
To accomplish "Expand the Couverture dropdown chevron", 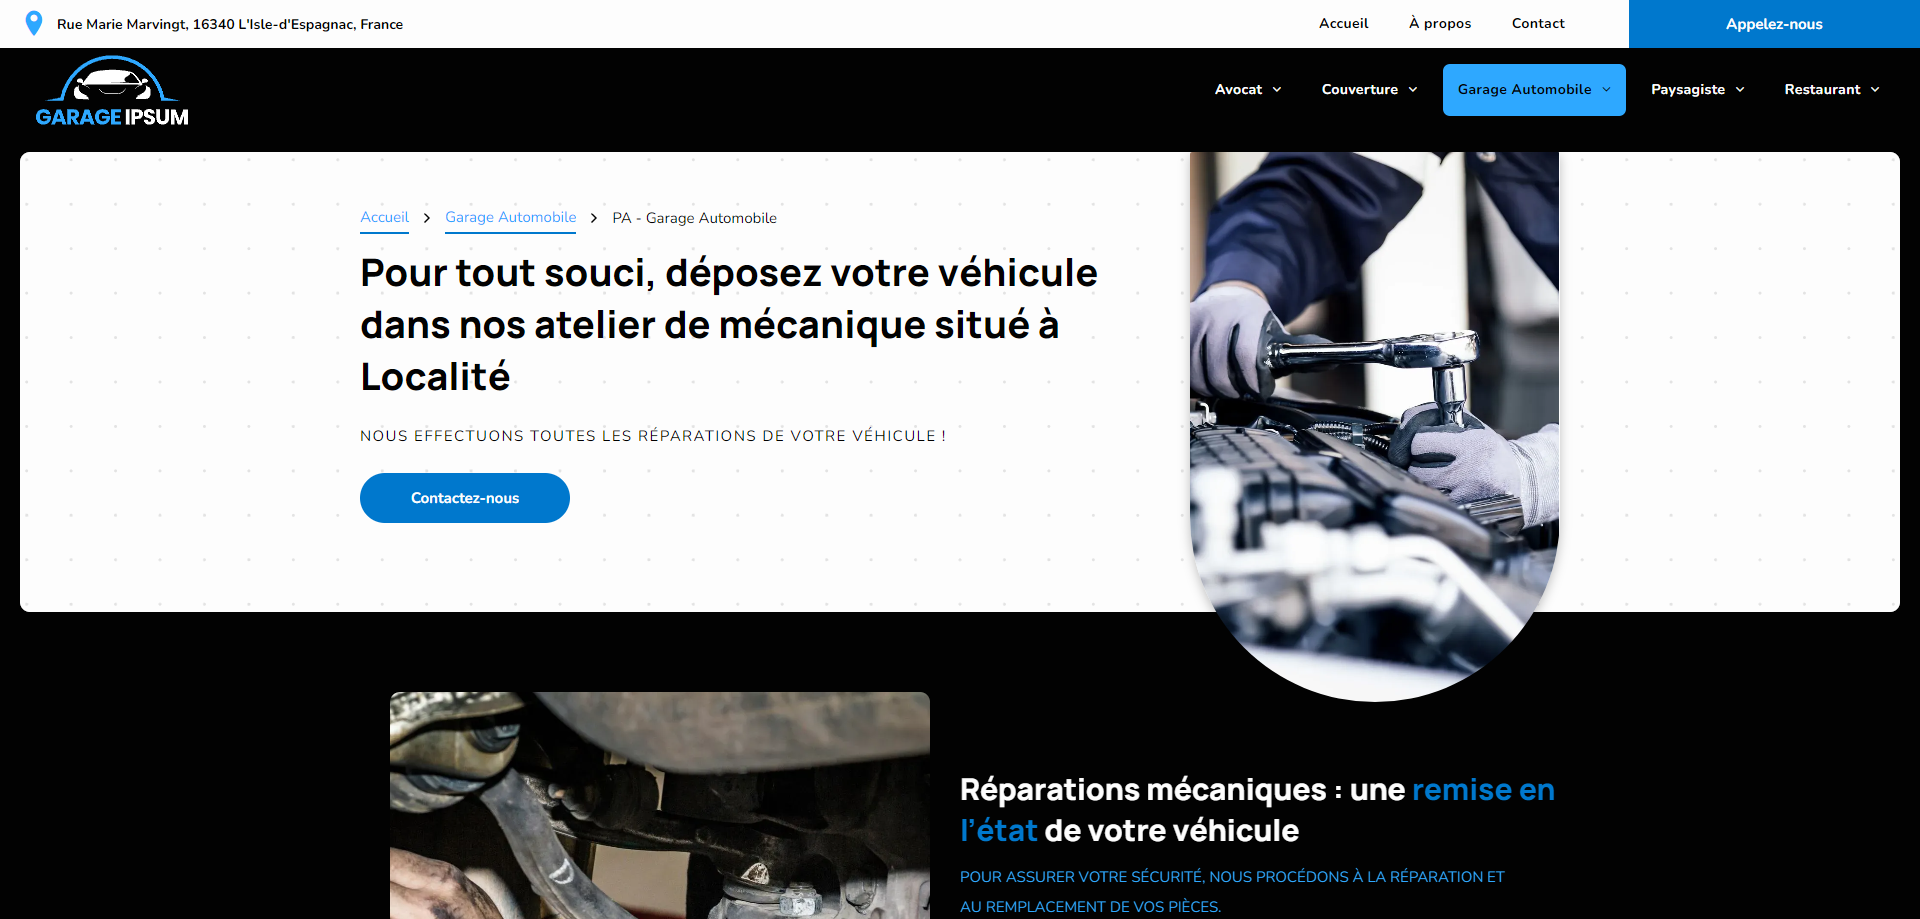I will pos(1413,90).
